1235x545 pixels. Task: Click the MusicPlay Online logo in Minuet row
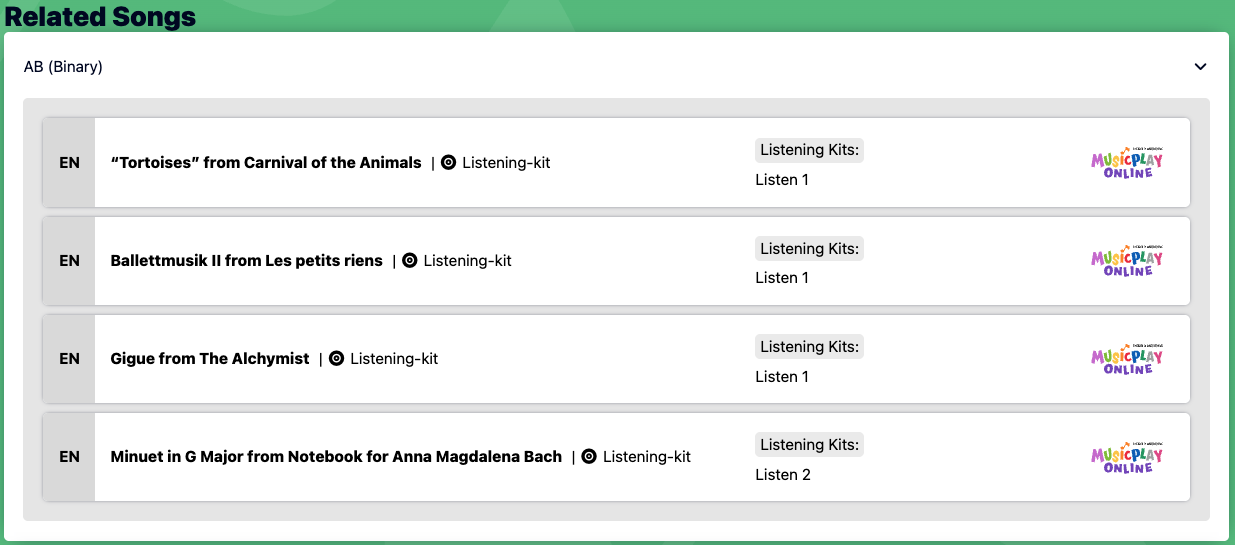point(1127,457)
